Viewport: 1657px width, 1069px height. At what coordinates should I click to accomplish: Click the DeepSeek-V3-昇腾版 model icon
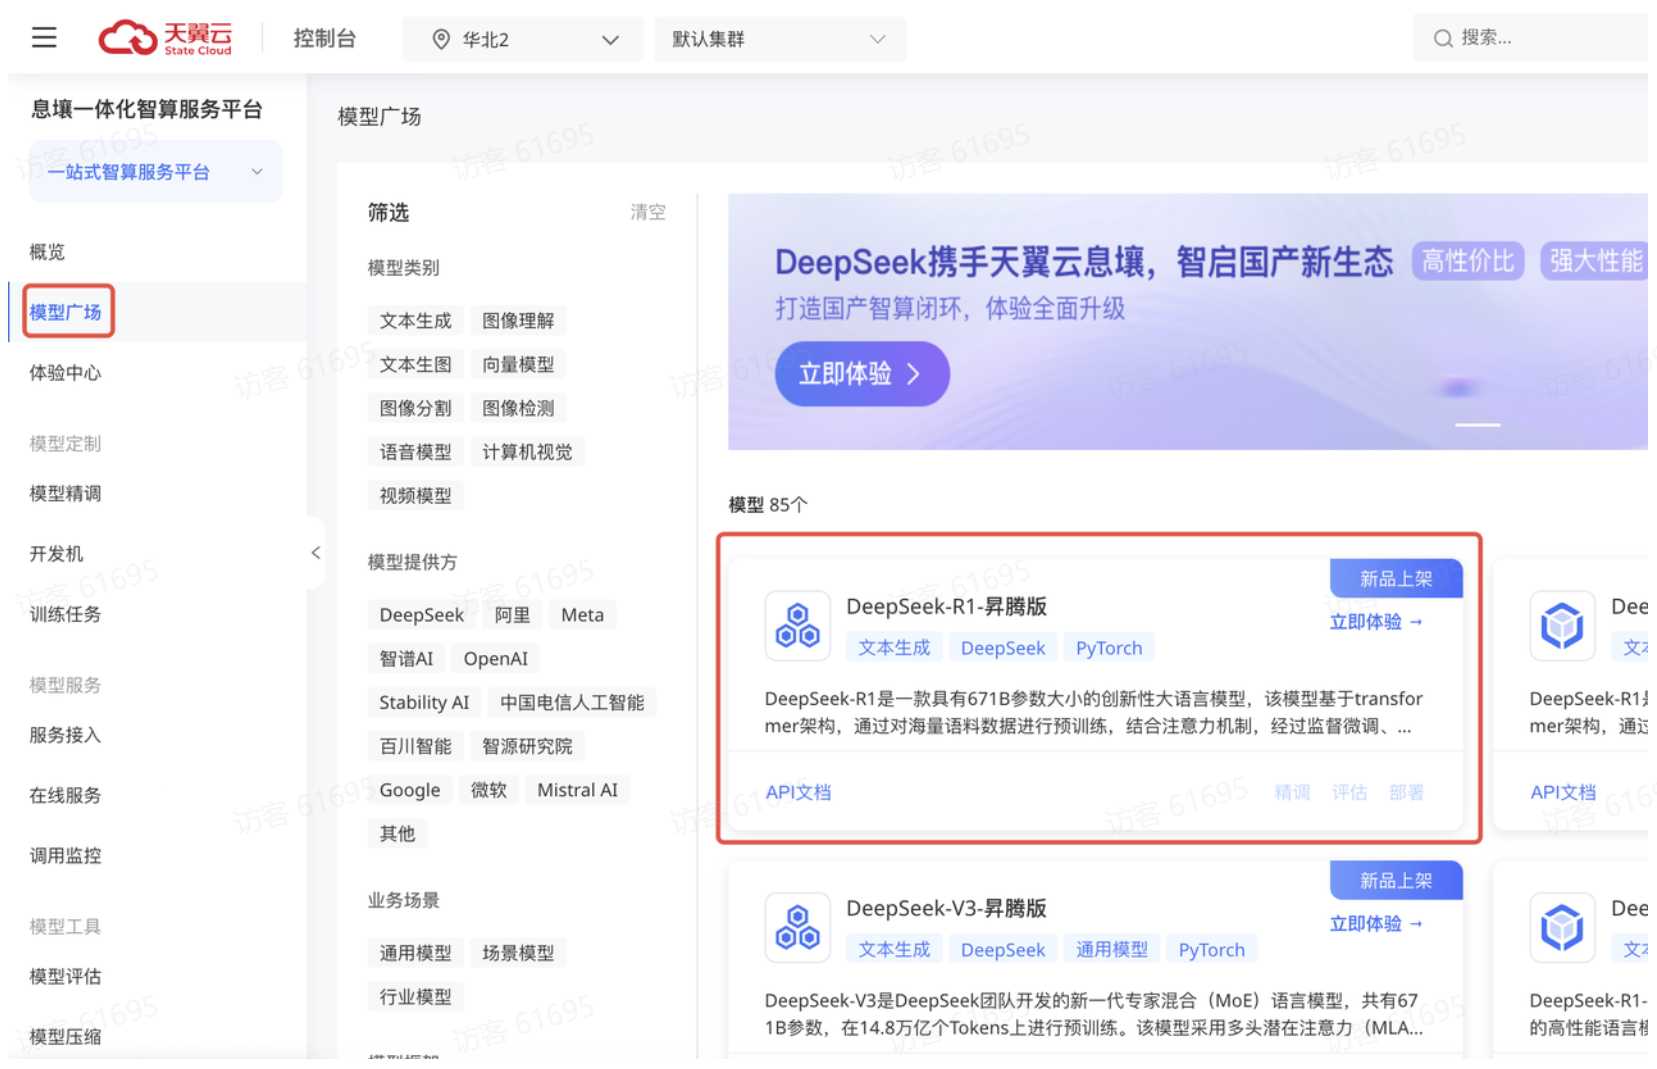[x=797, y=927]
